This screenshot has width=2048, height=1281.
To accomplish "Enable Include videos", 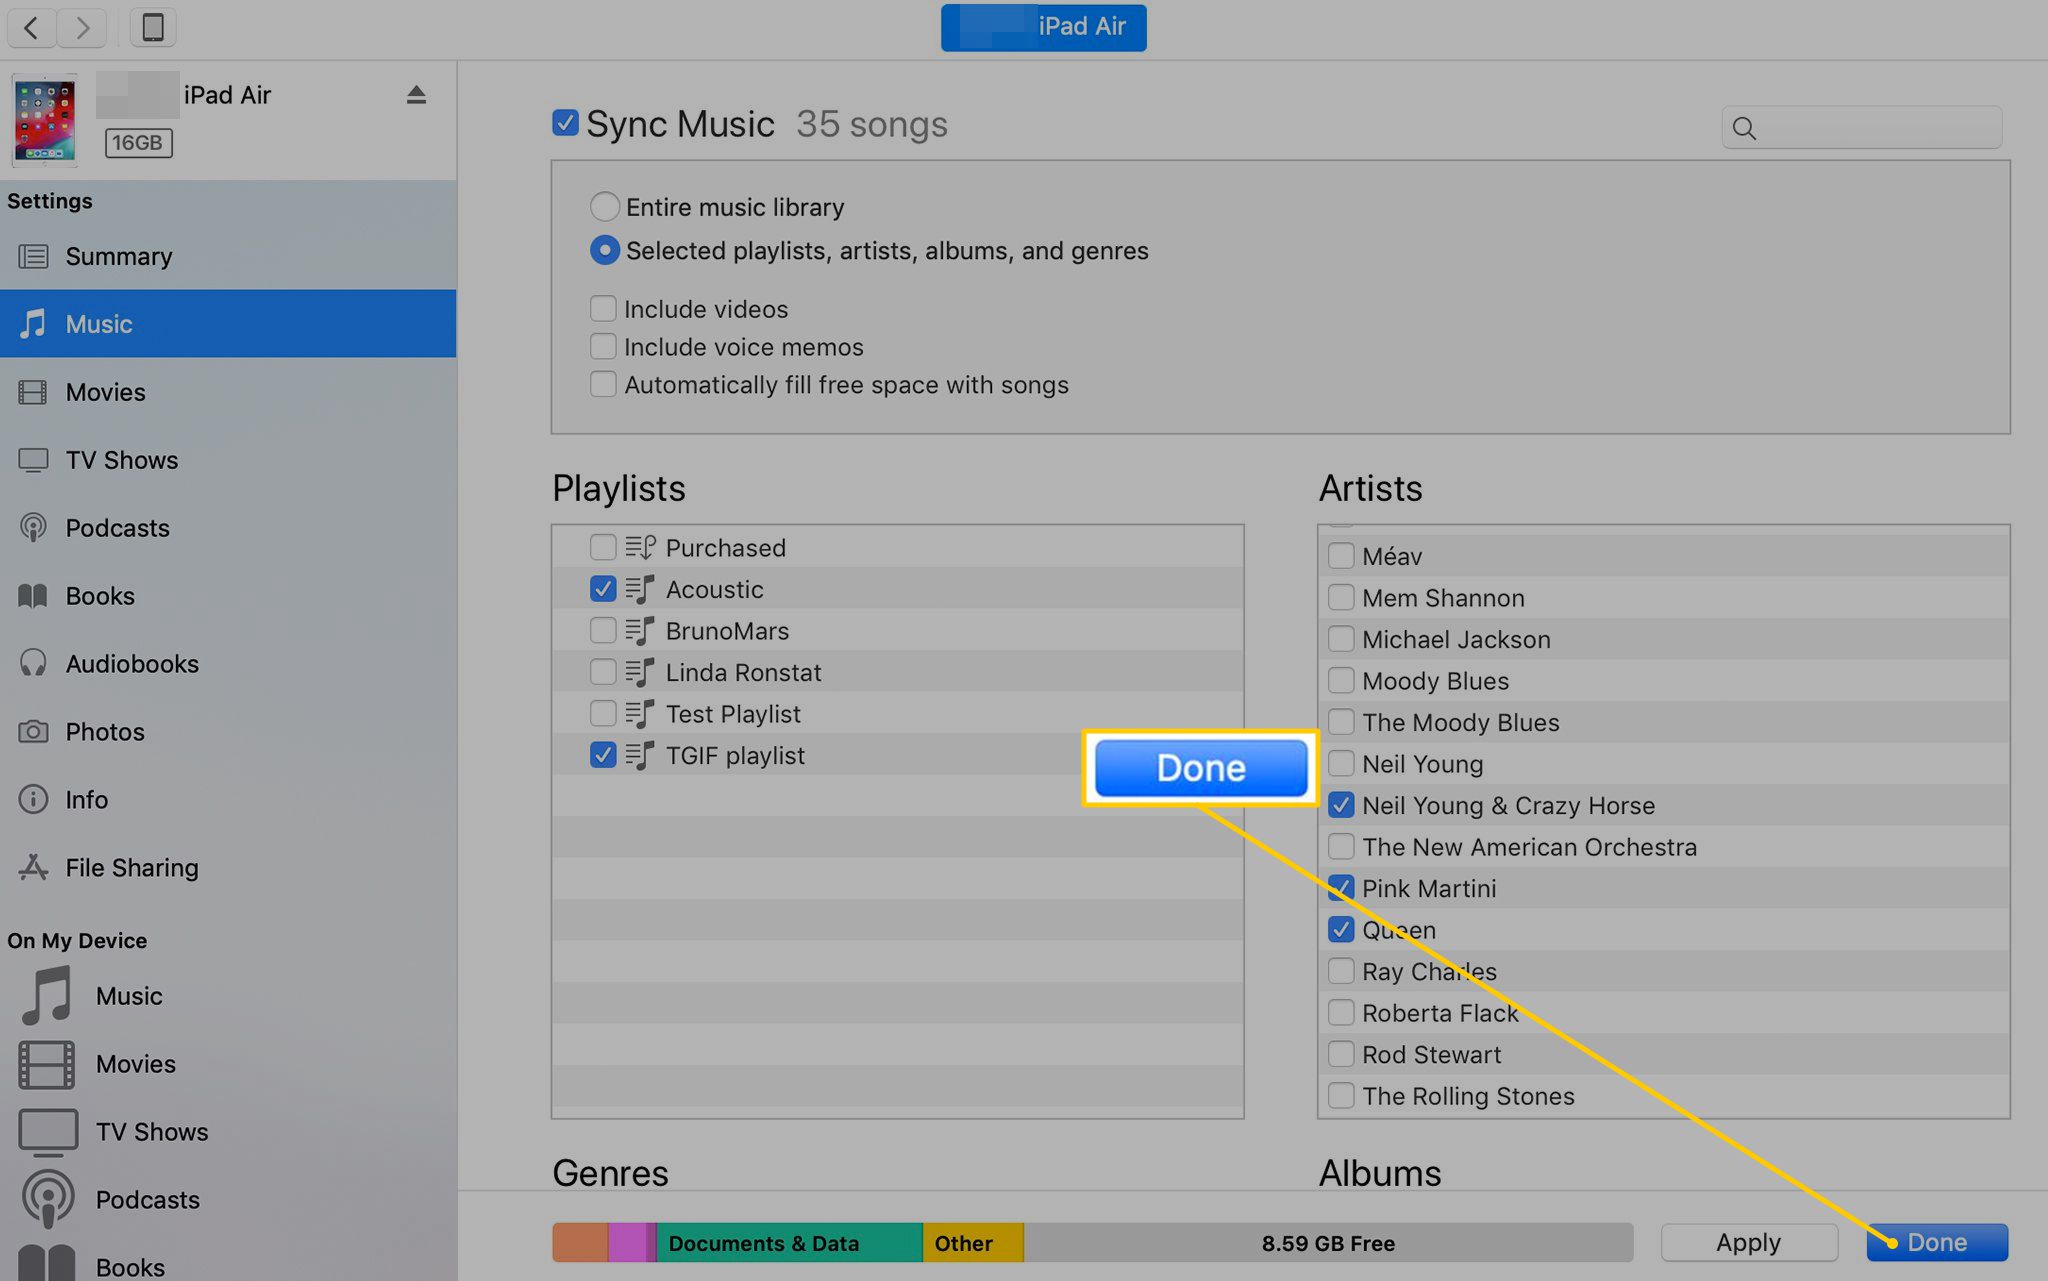I will [603, 308].
